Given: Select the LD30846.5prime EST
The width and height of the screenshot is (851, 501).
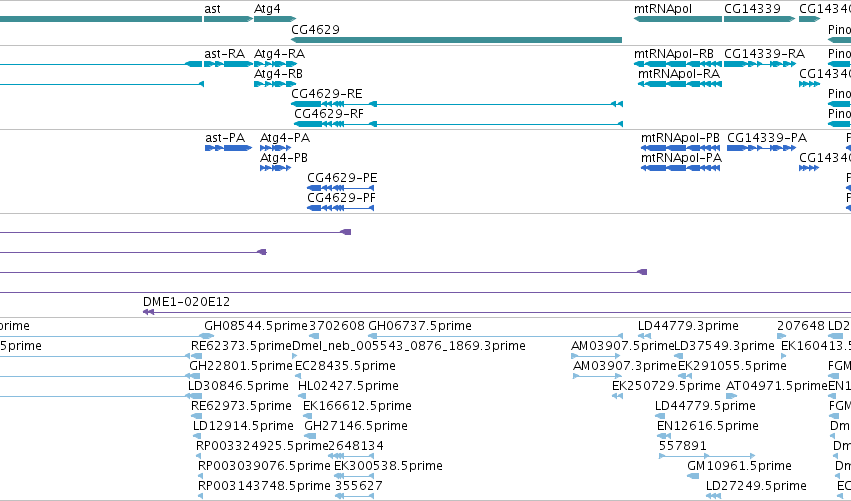Looking at the screenshot, I should pos(238,386).
